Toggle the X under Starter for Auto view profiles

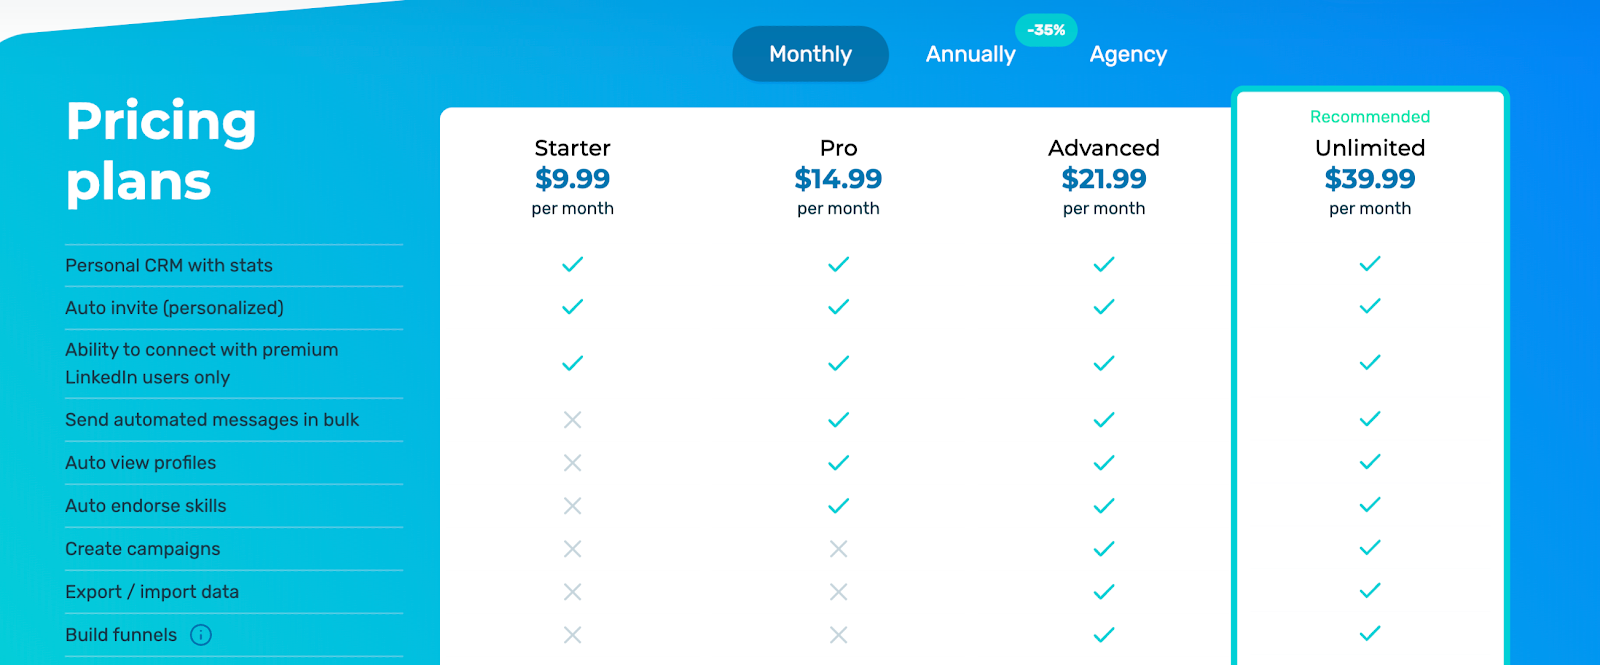[572, 462]
